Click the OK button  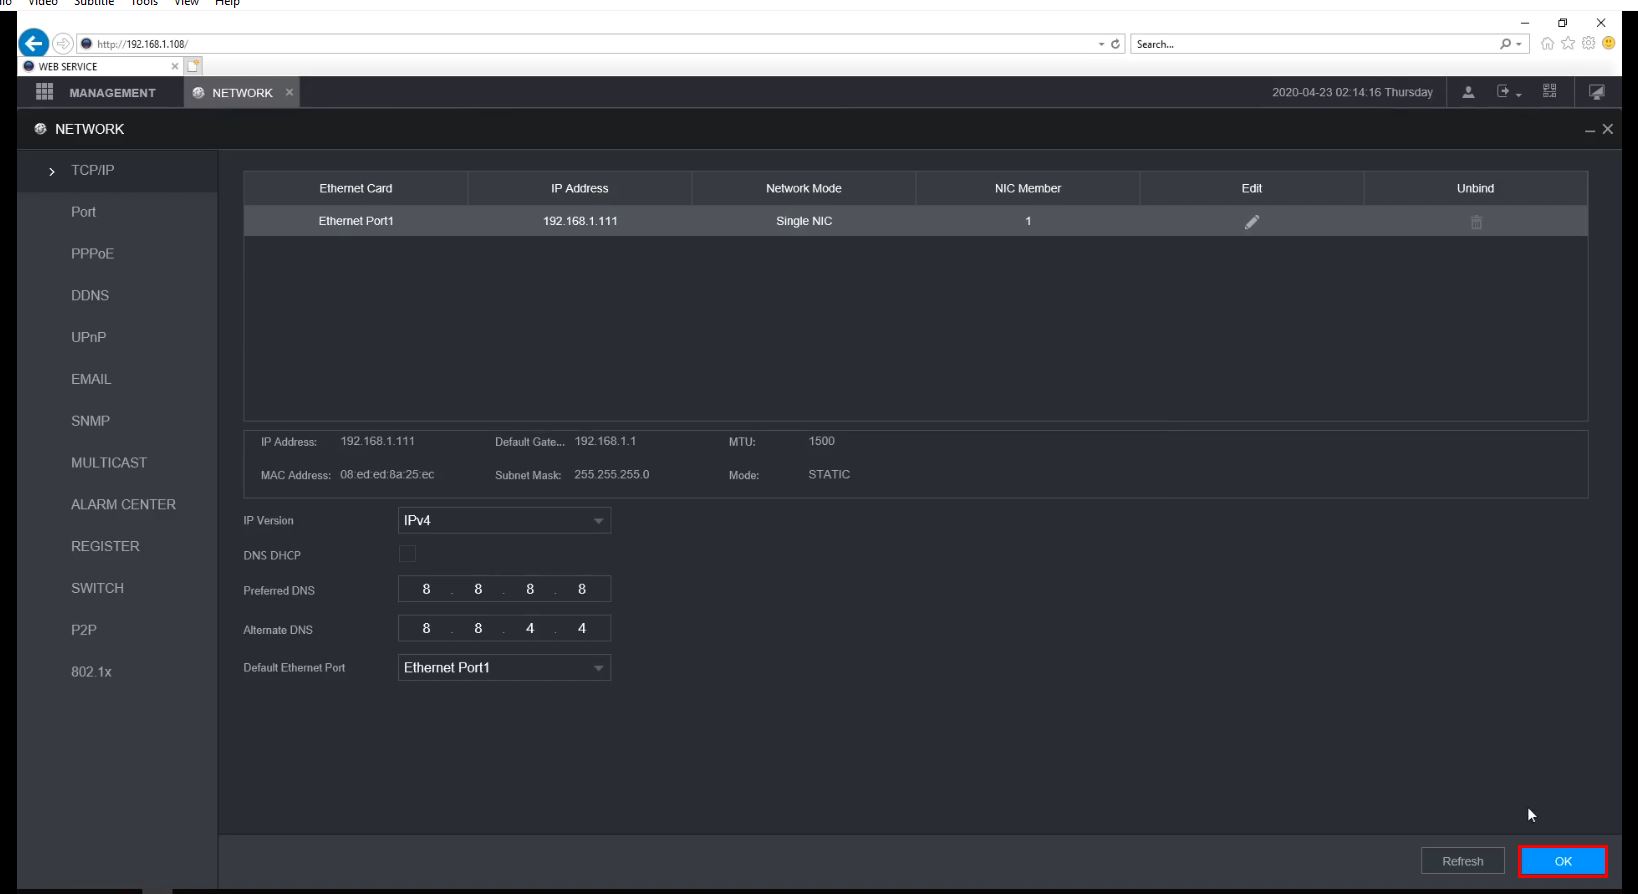tap(1563, 861)
